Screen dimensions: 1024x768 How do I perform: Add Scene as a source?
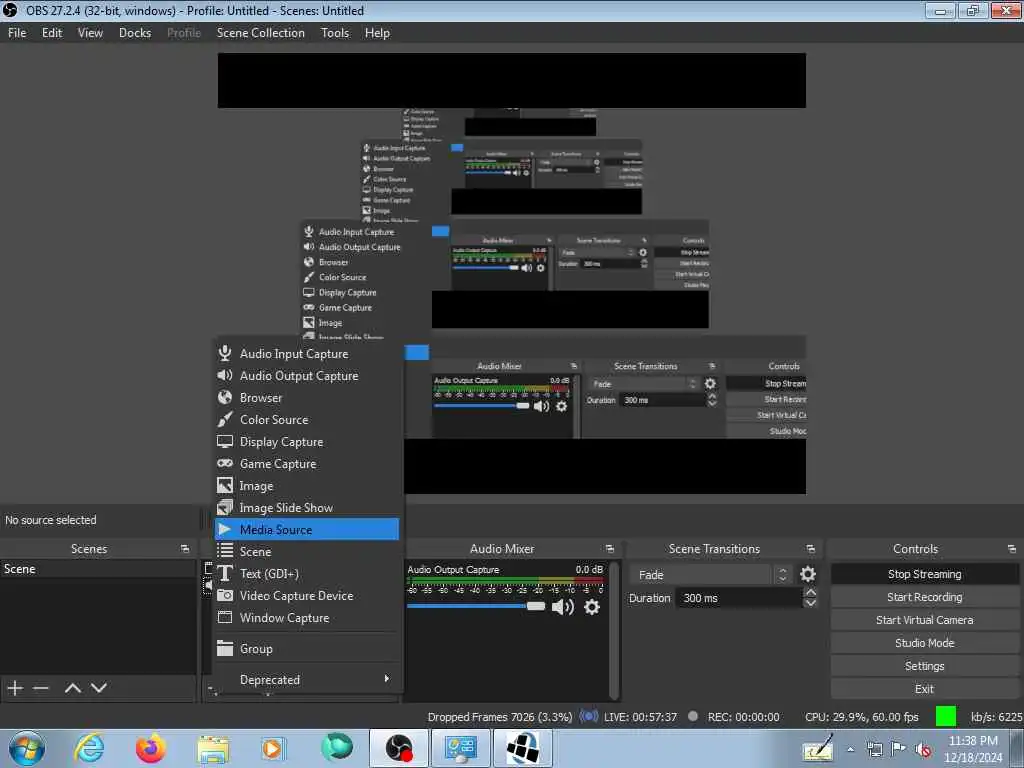307,552
